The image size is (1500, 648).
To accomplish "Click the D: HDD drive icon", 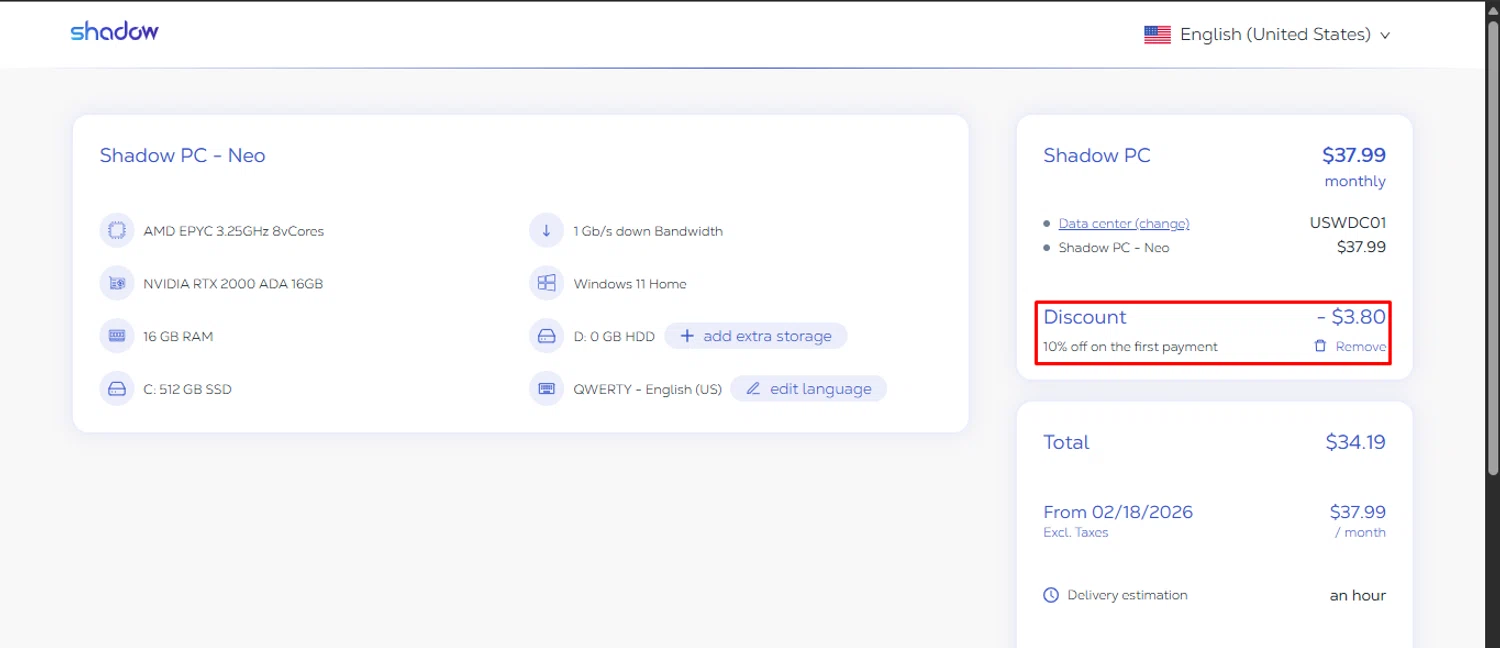I will 546,336.
